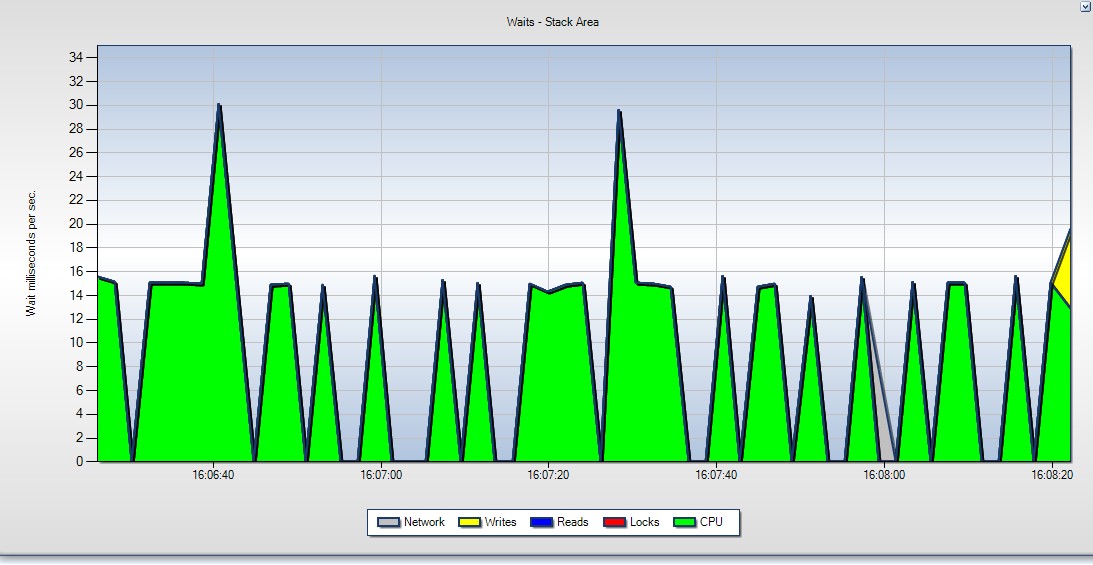Click the y-axis value 18
The width and height of the screenshot is (1093, 565).
tap(76, 247)
